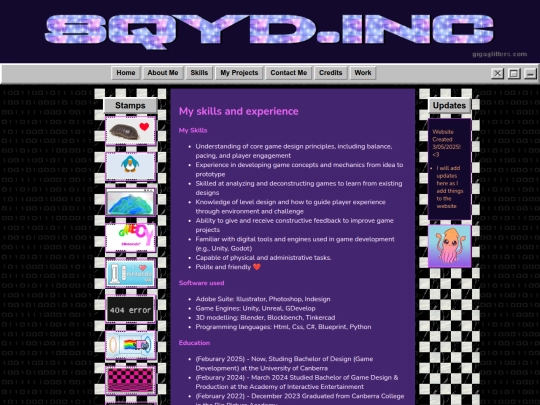Click the 'Game Engines: Unity, Unreal, GDevelop' line
Viewport: 540px width, 405px height.
pyautogui.click(x=255, y=308)
